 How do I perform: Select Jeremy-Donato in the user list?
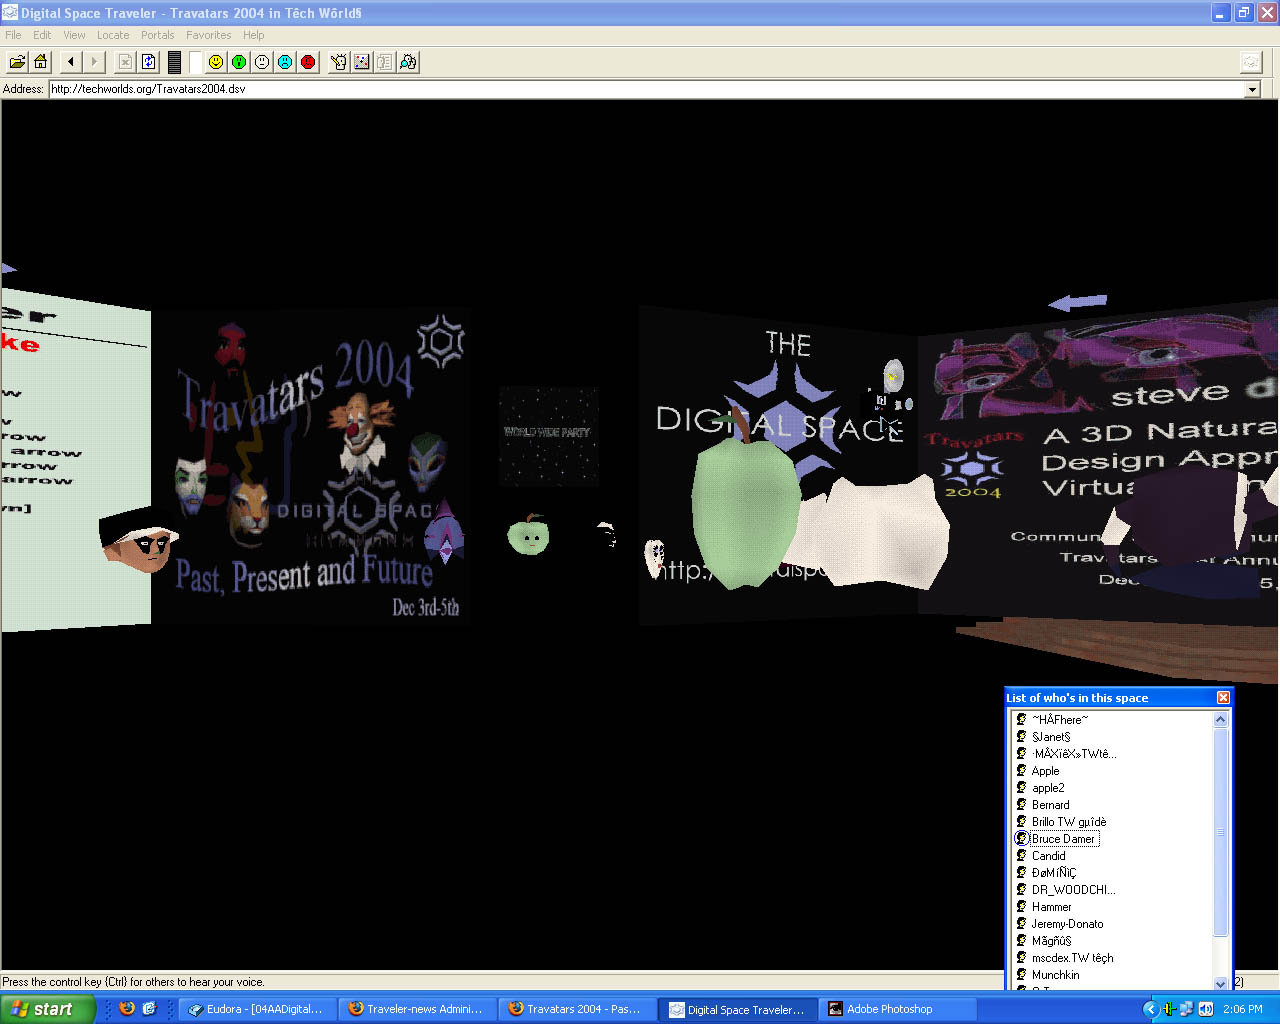1067,924
